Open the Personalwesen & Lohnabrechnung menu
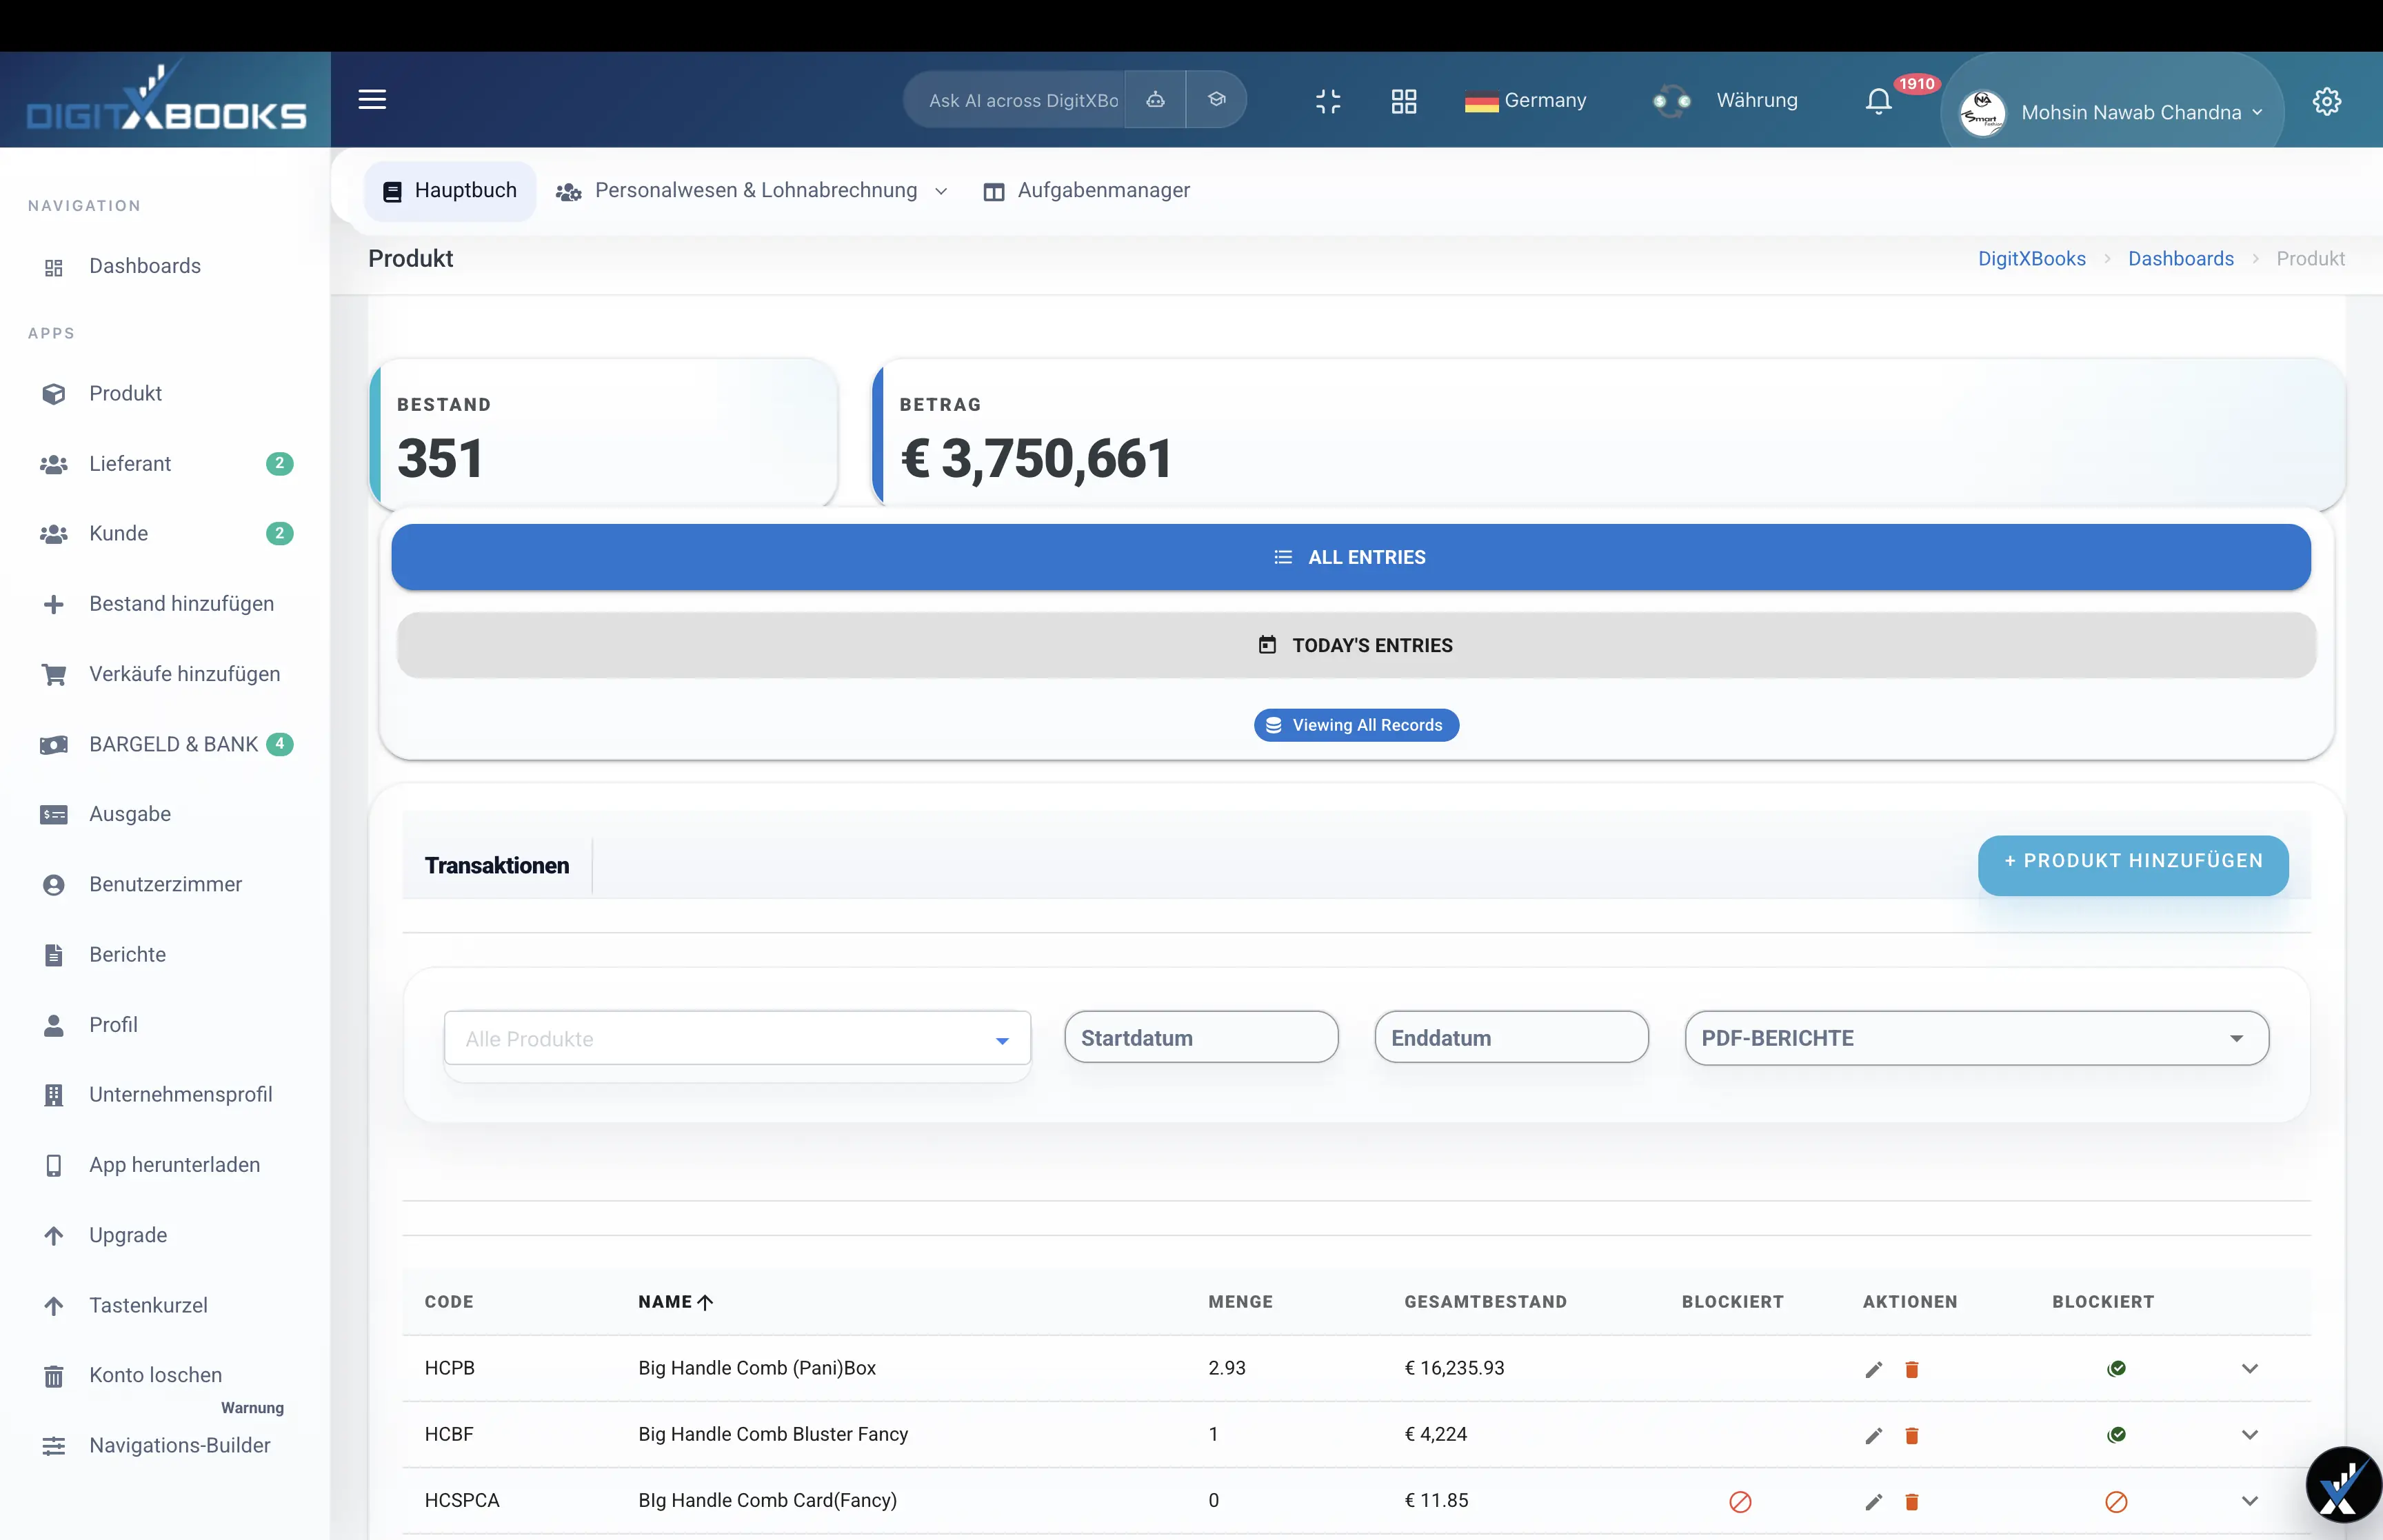This screenshot has height=1540, width=2383. click(x=755, y=190)
